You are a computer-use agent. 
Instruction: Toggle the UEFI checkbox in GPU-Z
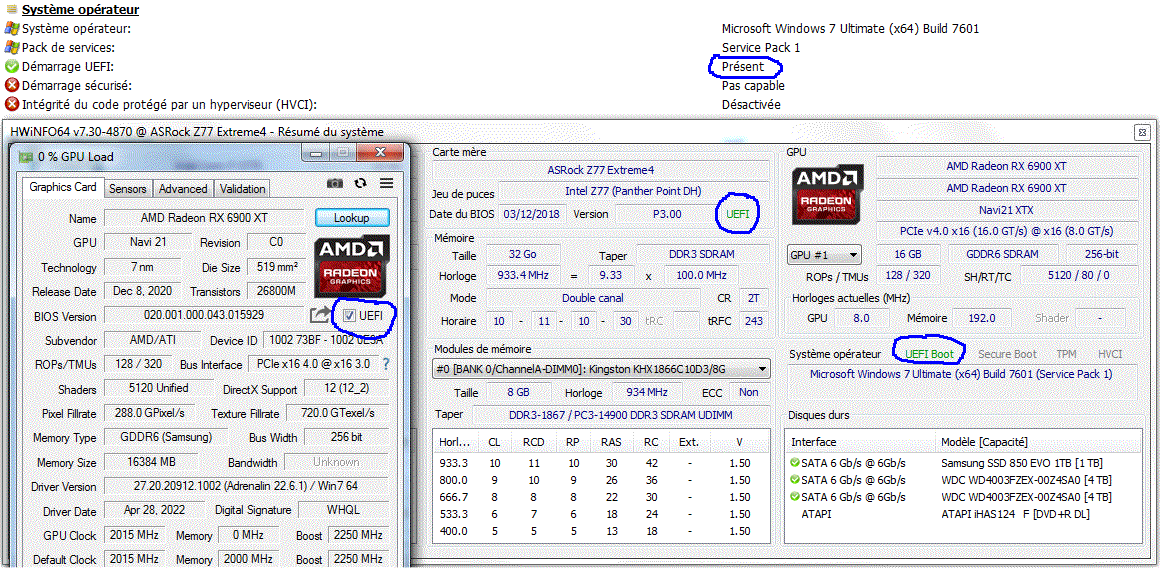pos(348,316)
